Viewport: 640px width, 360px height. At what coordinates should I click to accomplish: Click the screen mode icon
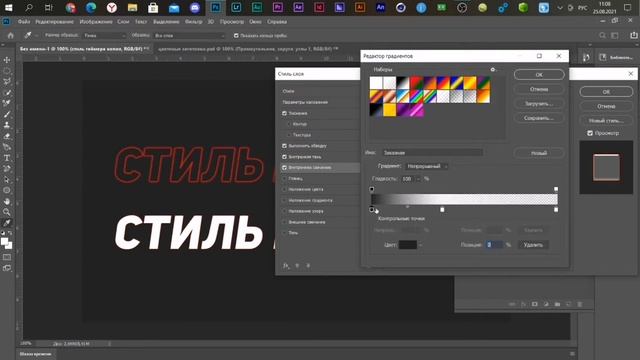(7, 268)
